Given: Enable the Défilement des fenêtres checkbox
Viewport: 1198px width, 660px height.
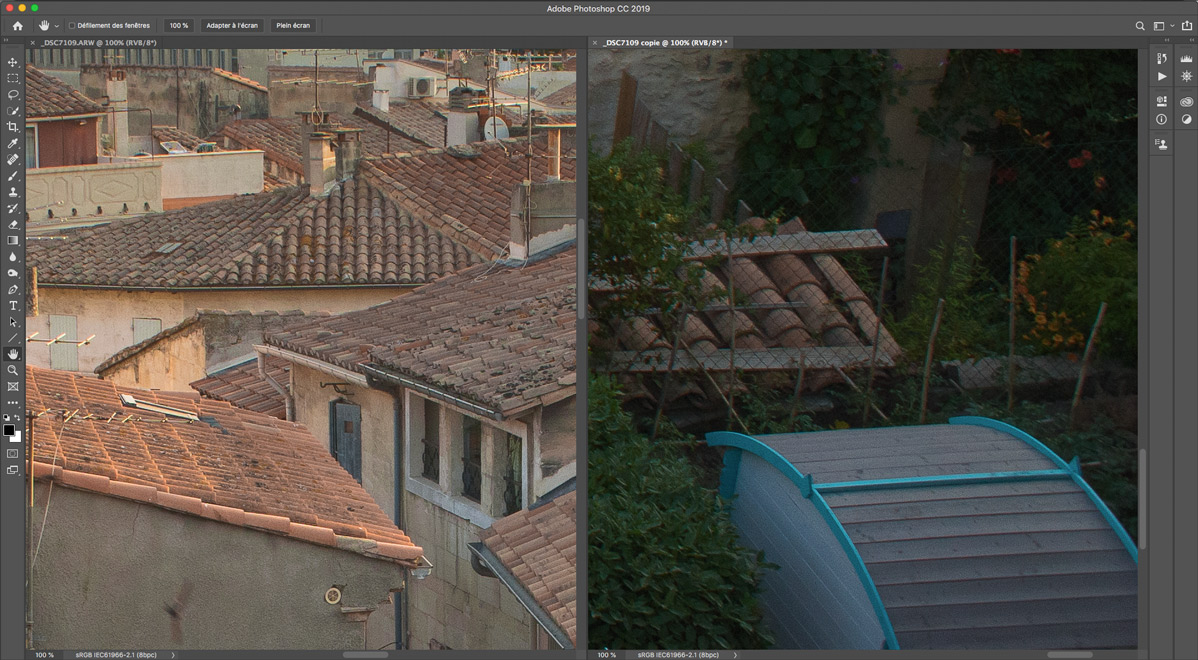Looking at the screenshot, I should 72,25.
